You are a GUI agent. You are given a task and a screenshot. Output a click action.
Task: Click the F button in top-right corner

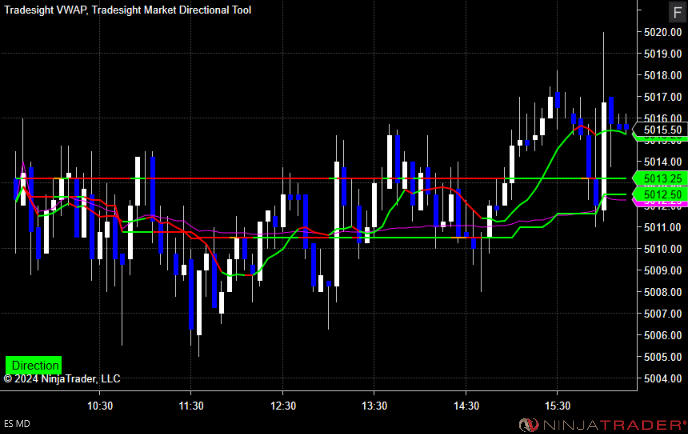click(677, 12)
